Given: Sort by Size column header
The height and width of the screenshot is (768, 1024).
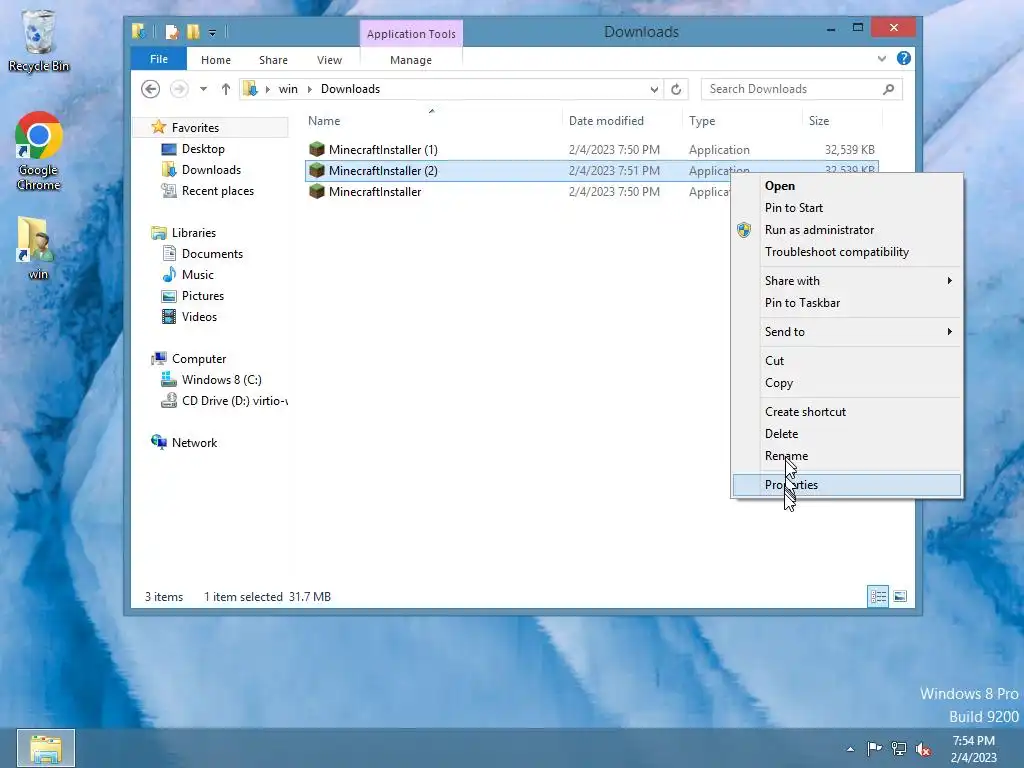Looking at the screenshot, I should pos(842,121).
